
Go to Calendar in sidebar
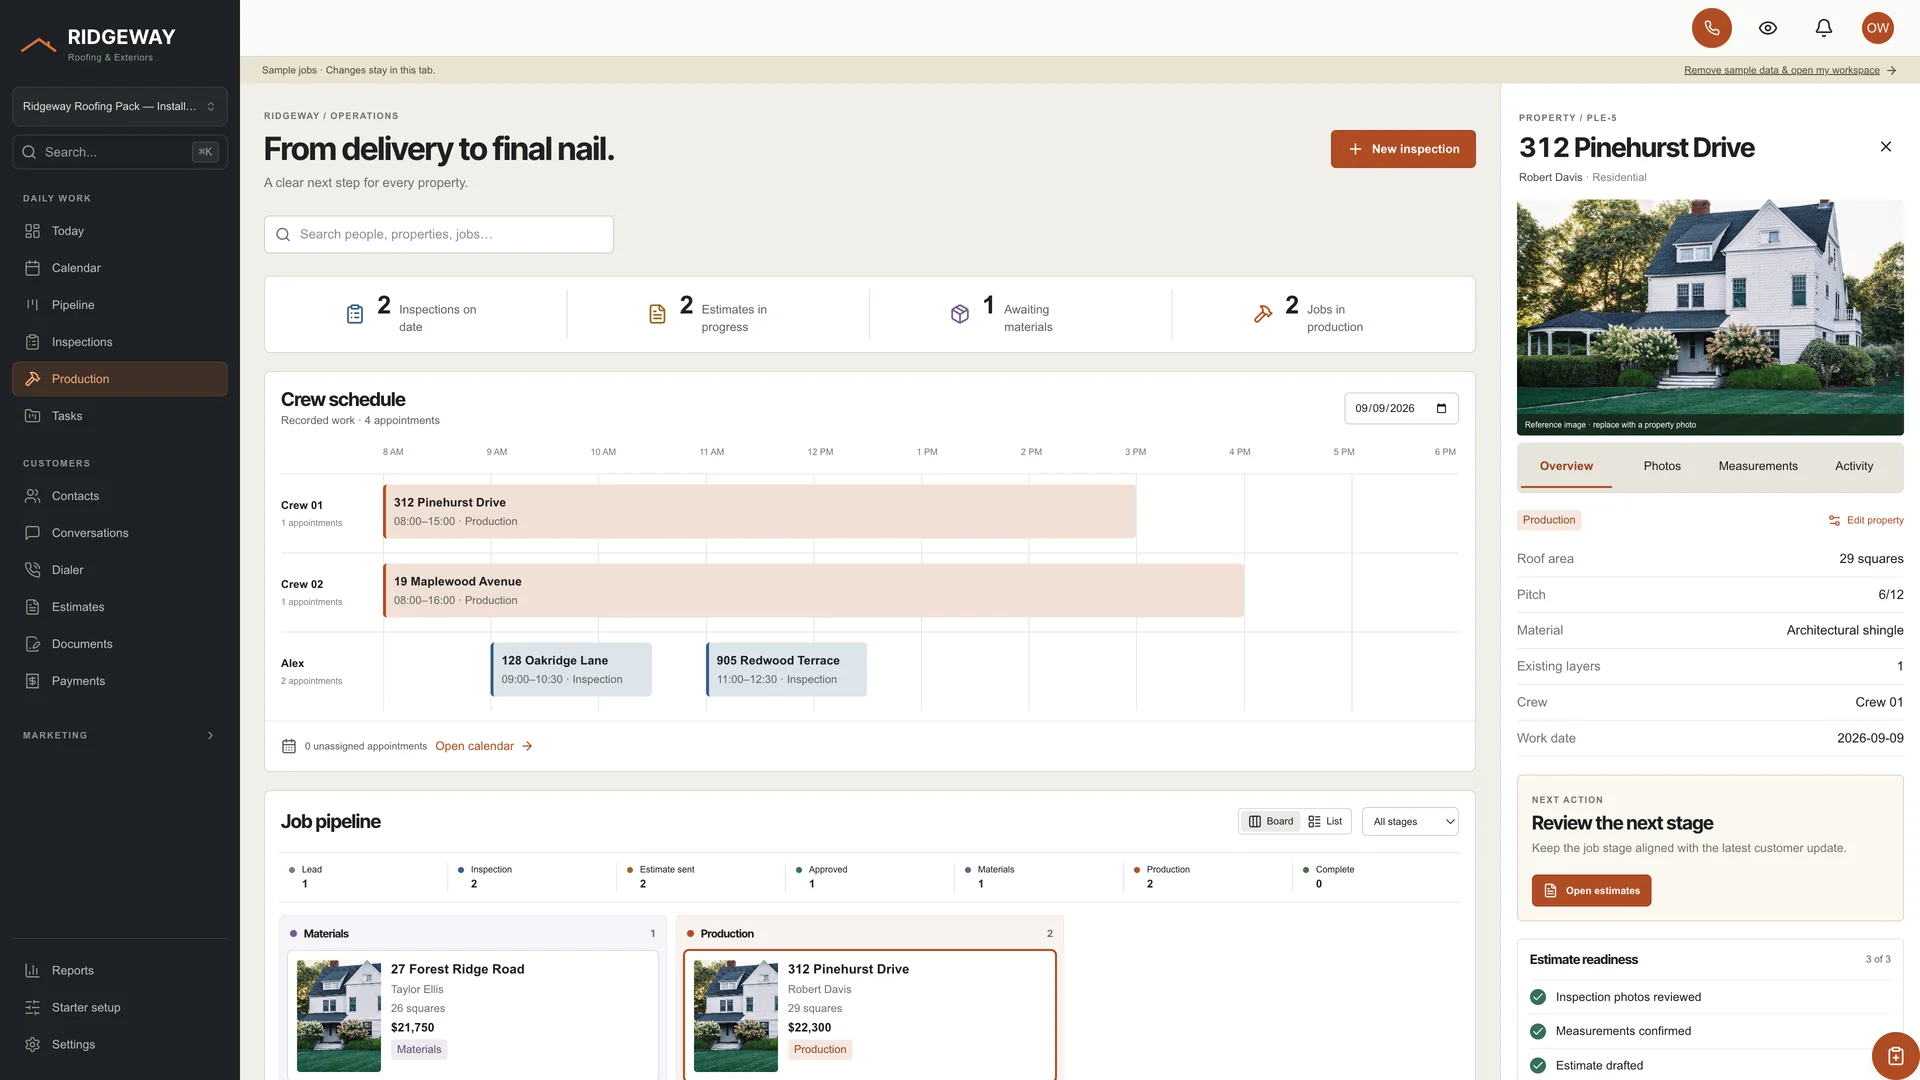point(120,268)
